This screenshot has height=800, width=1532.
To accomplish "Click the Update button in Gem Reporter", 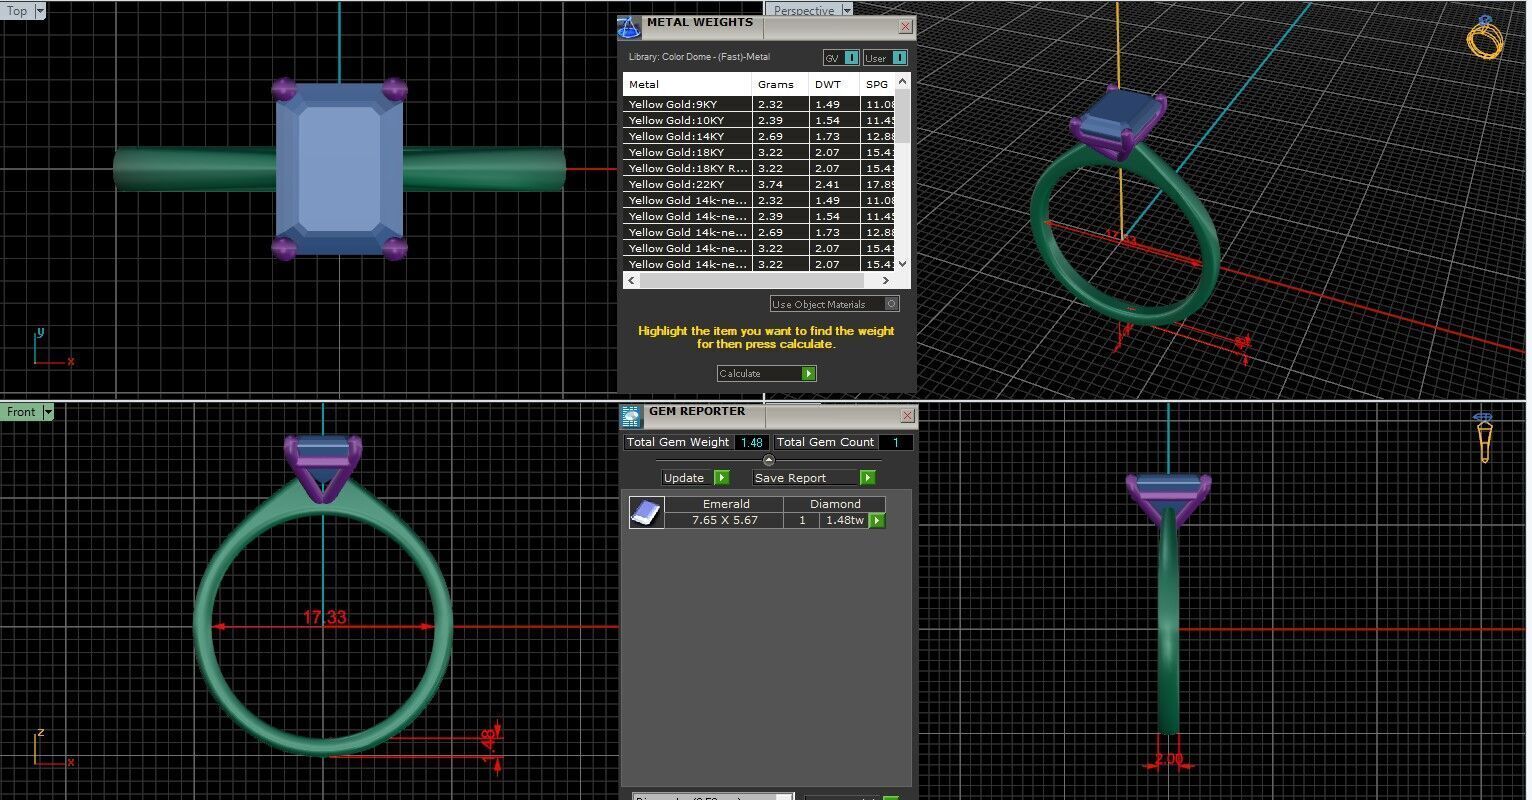I will coord(695,478).
